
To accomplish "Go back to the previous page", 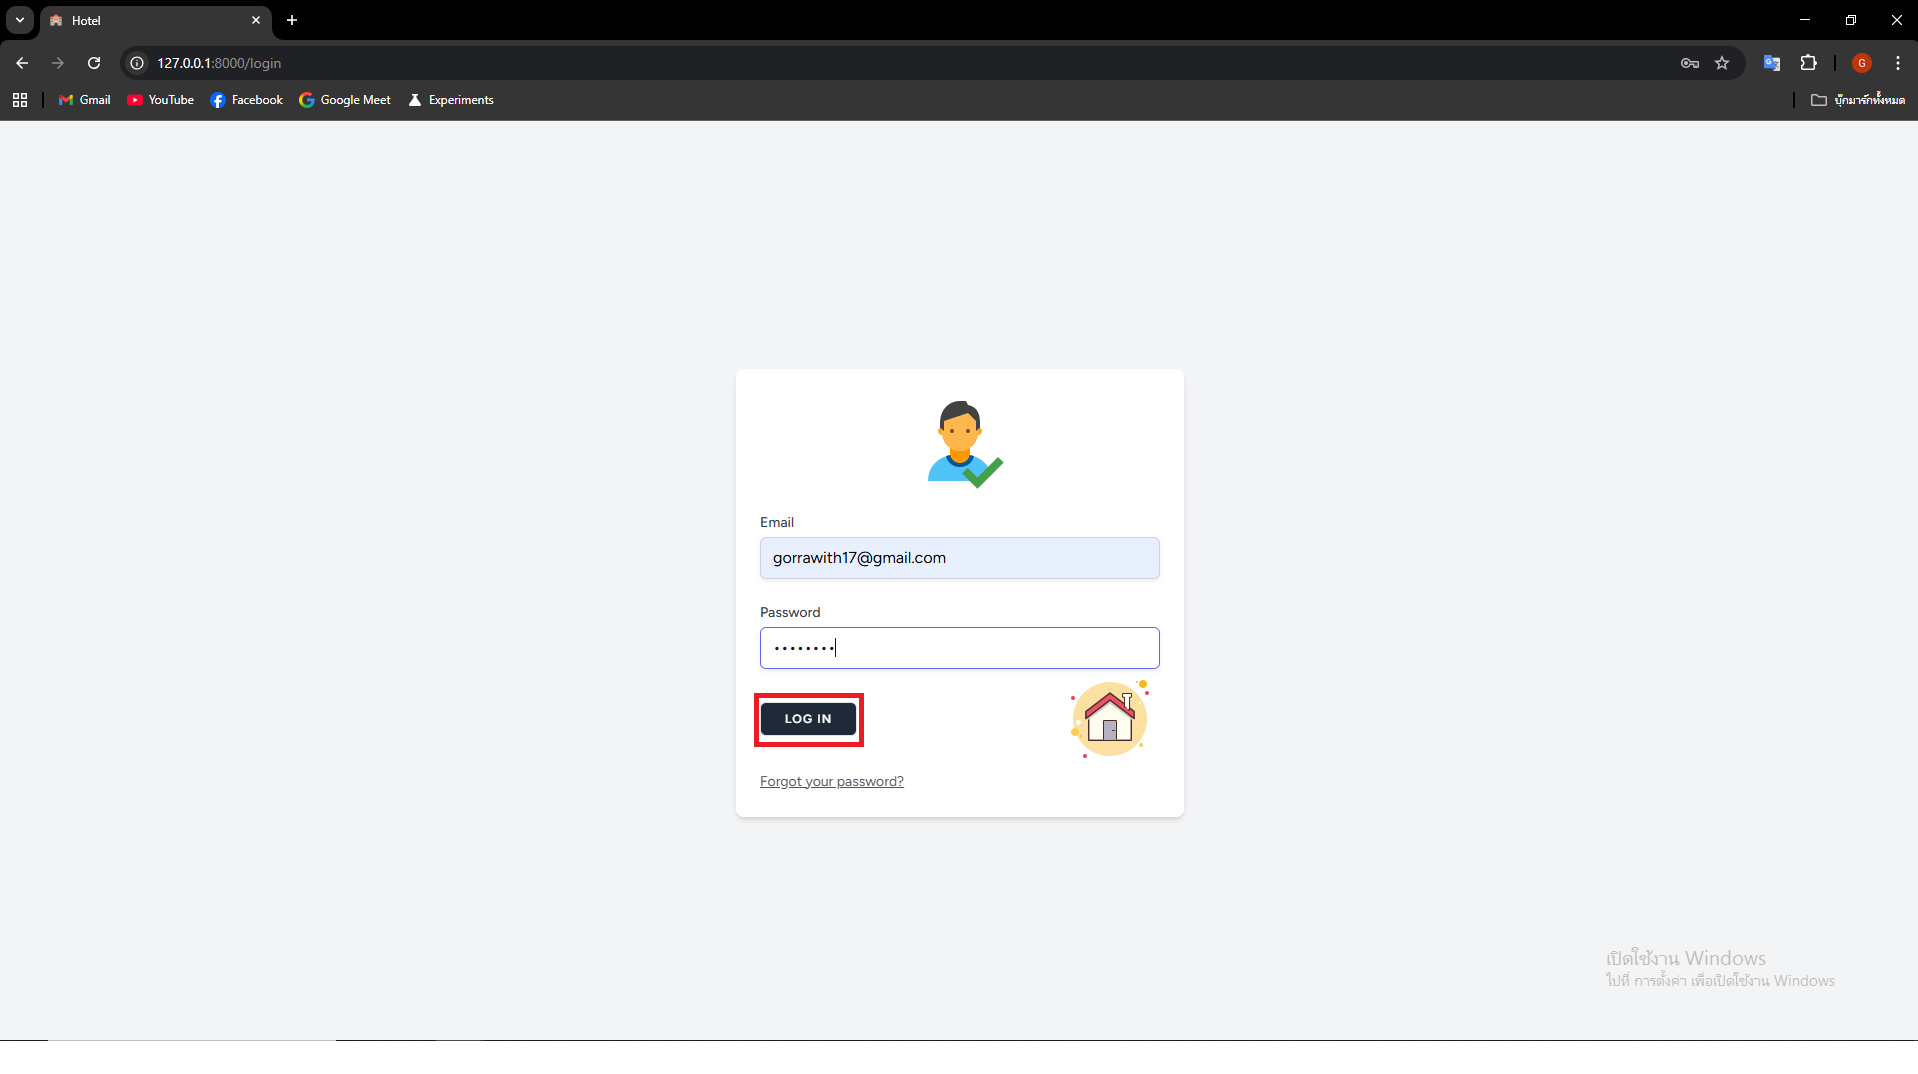I will point(22,63).
